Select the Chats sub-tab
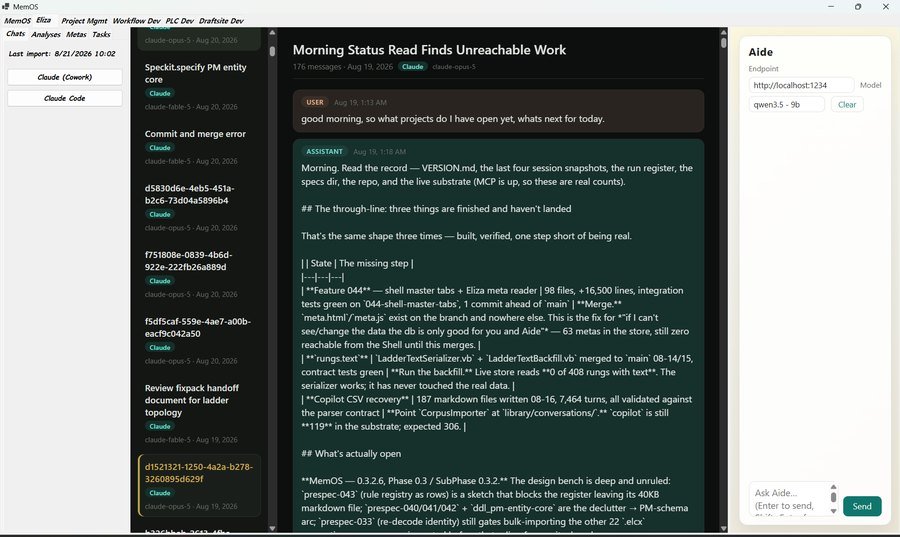 tap(15, 34)
